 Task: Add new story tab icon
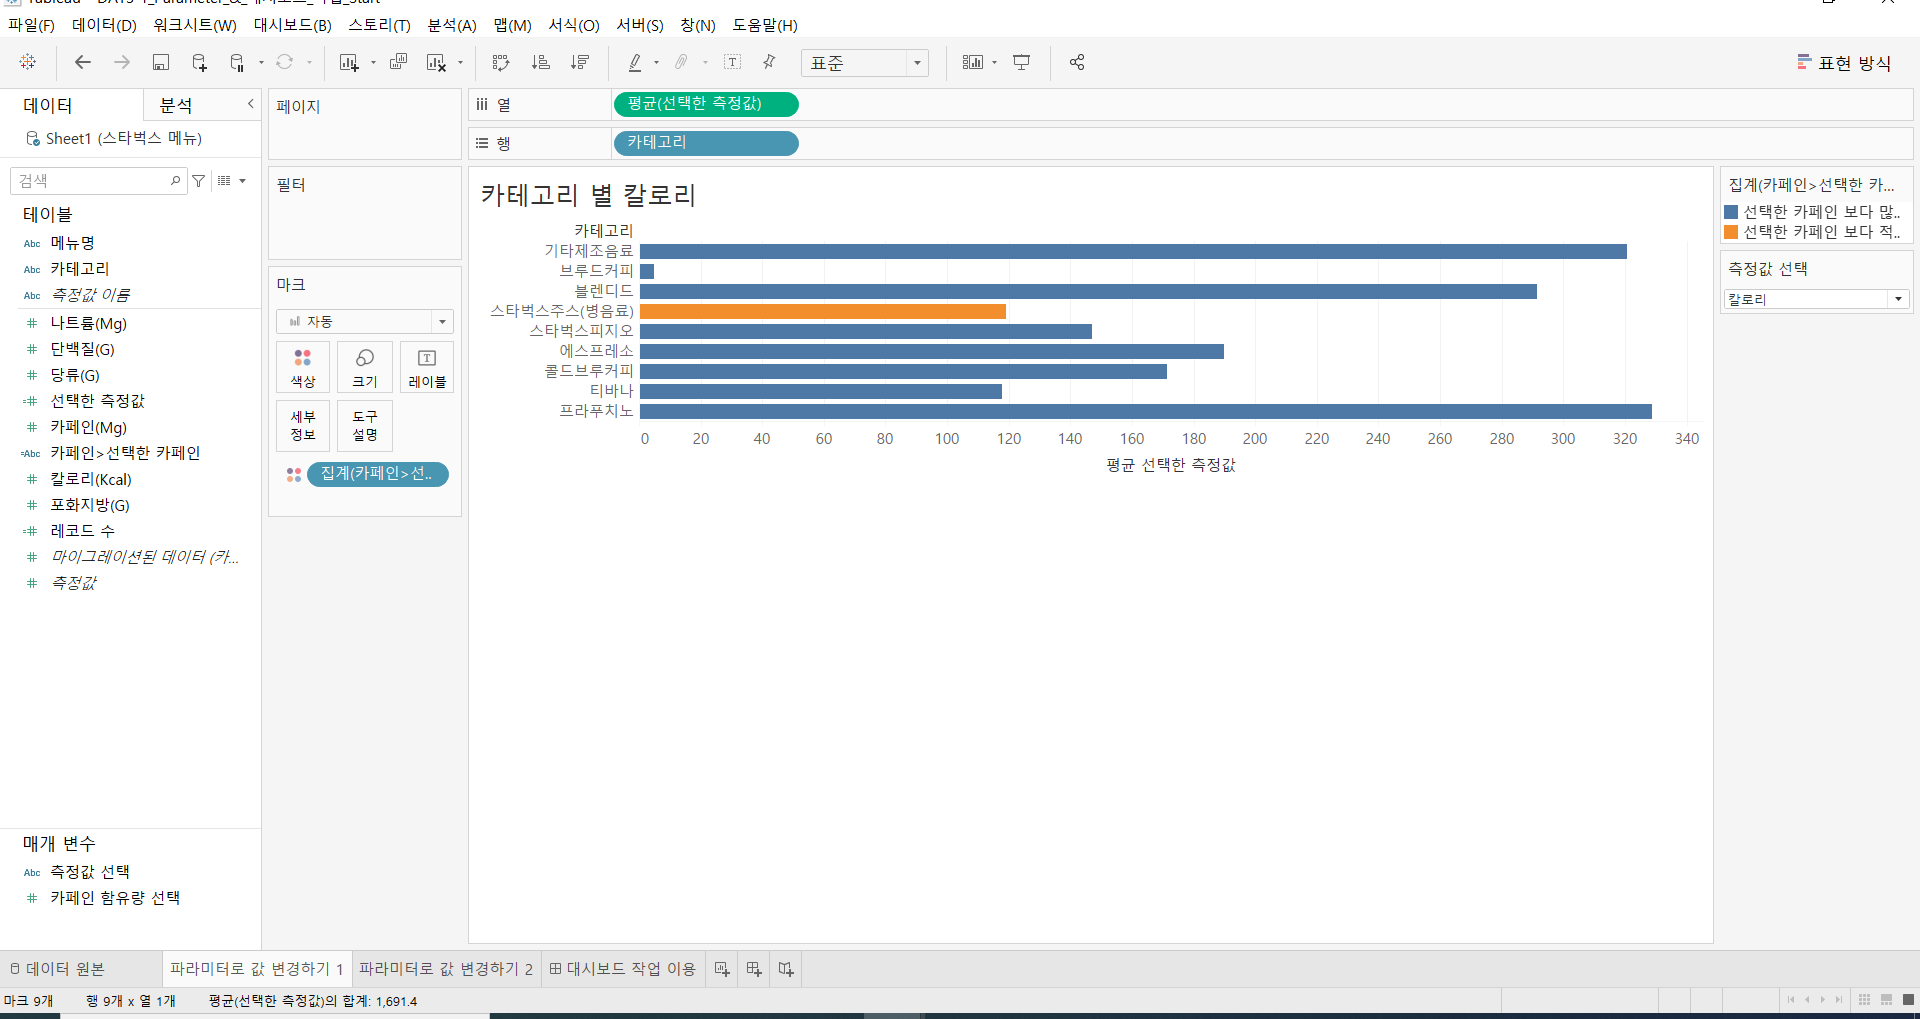[x=786, y=969]
